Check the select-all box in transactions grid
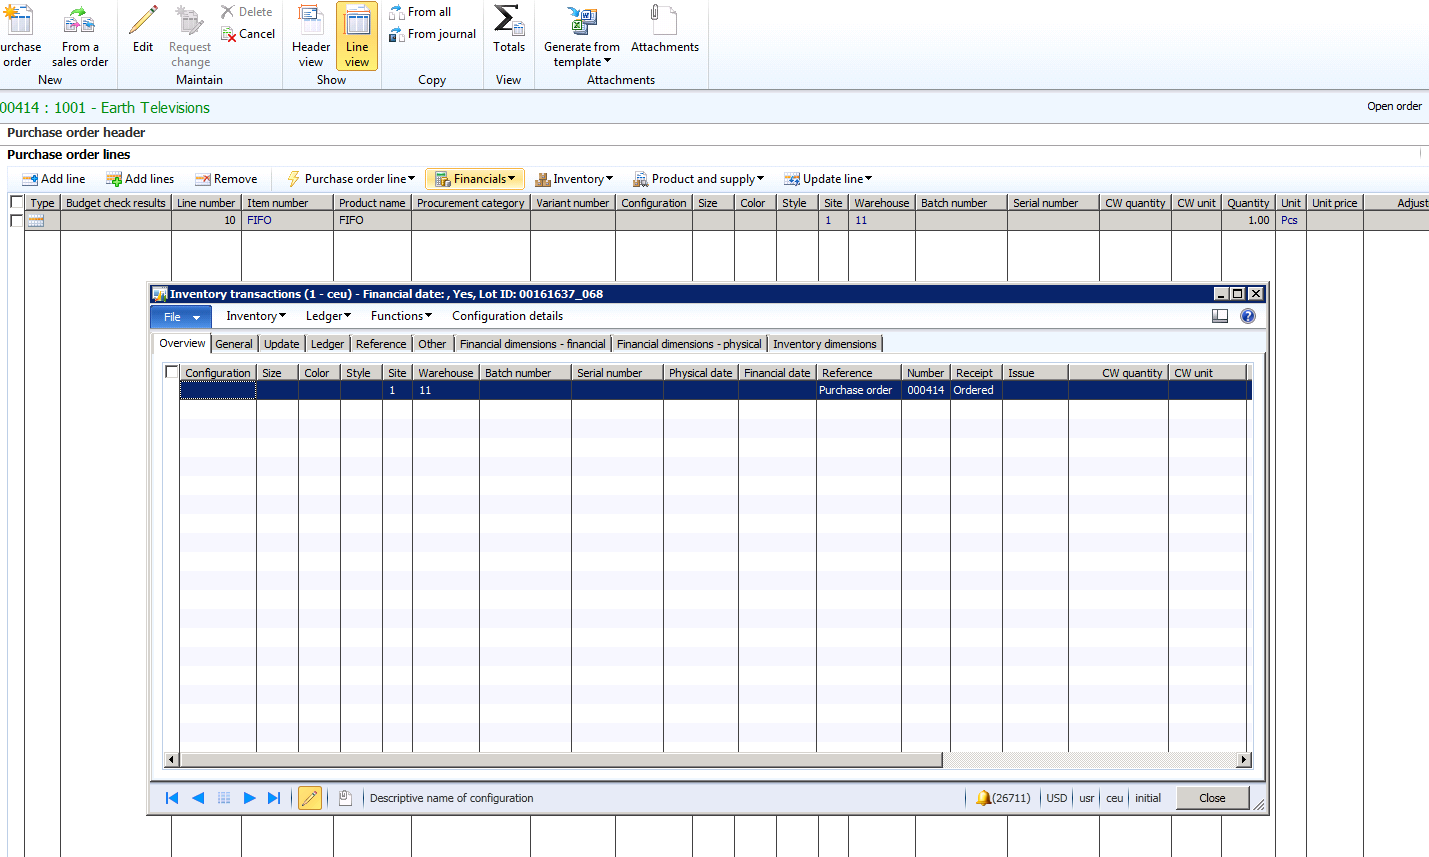Viewport: 1429px width, 857px height. click(x=171, y=372)
